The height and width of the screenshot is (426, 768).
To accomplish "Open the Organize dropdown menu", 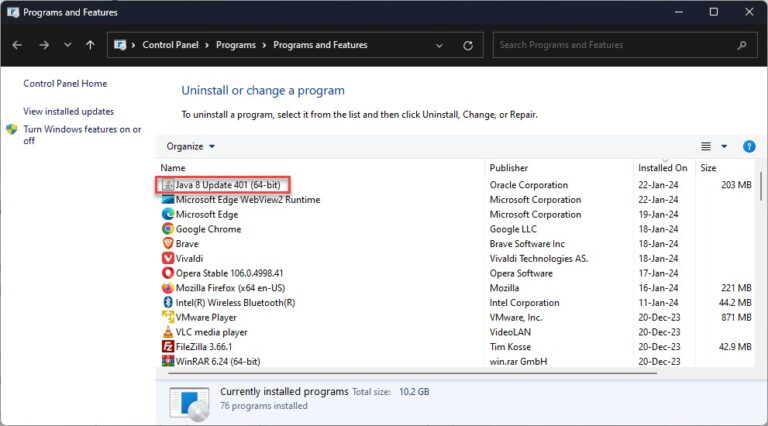I will coord(190,146).
